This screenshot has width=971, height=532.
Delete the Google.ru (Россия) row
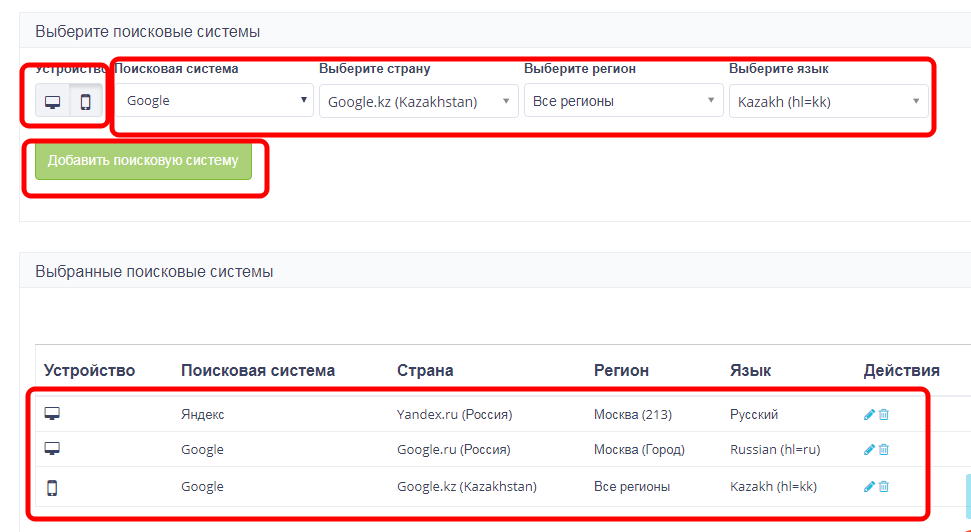click(x=884, y=450)
